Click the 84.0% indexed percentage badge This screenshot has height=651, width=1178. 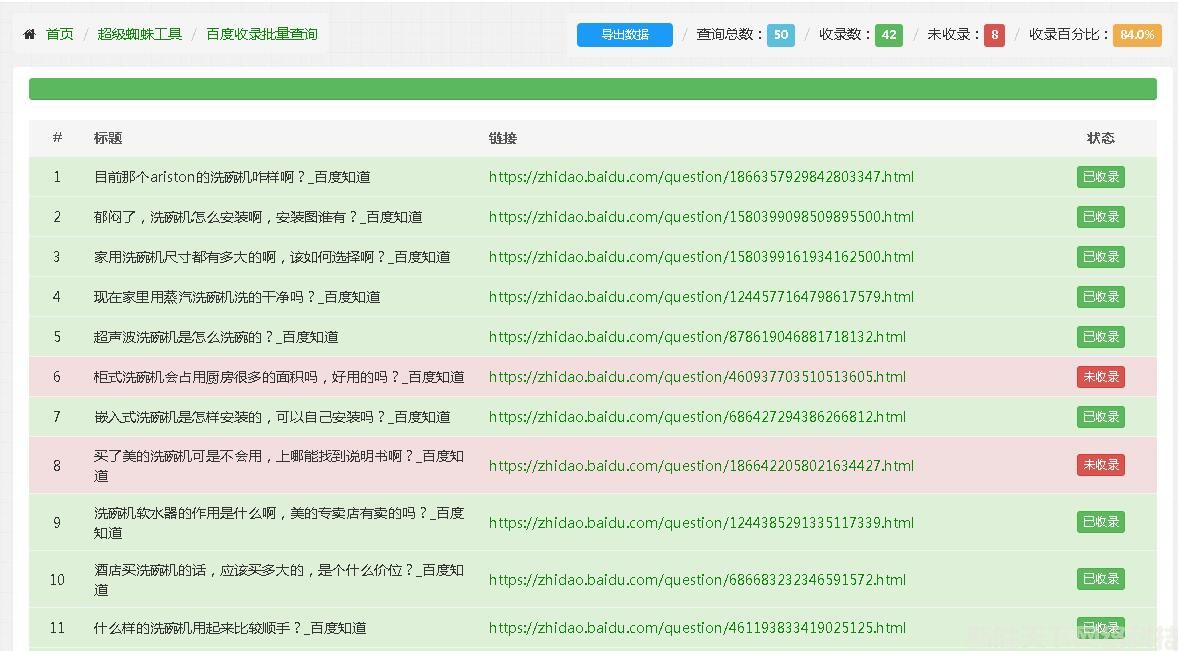pos(1136,35)
